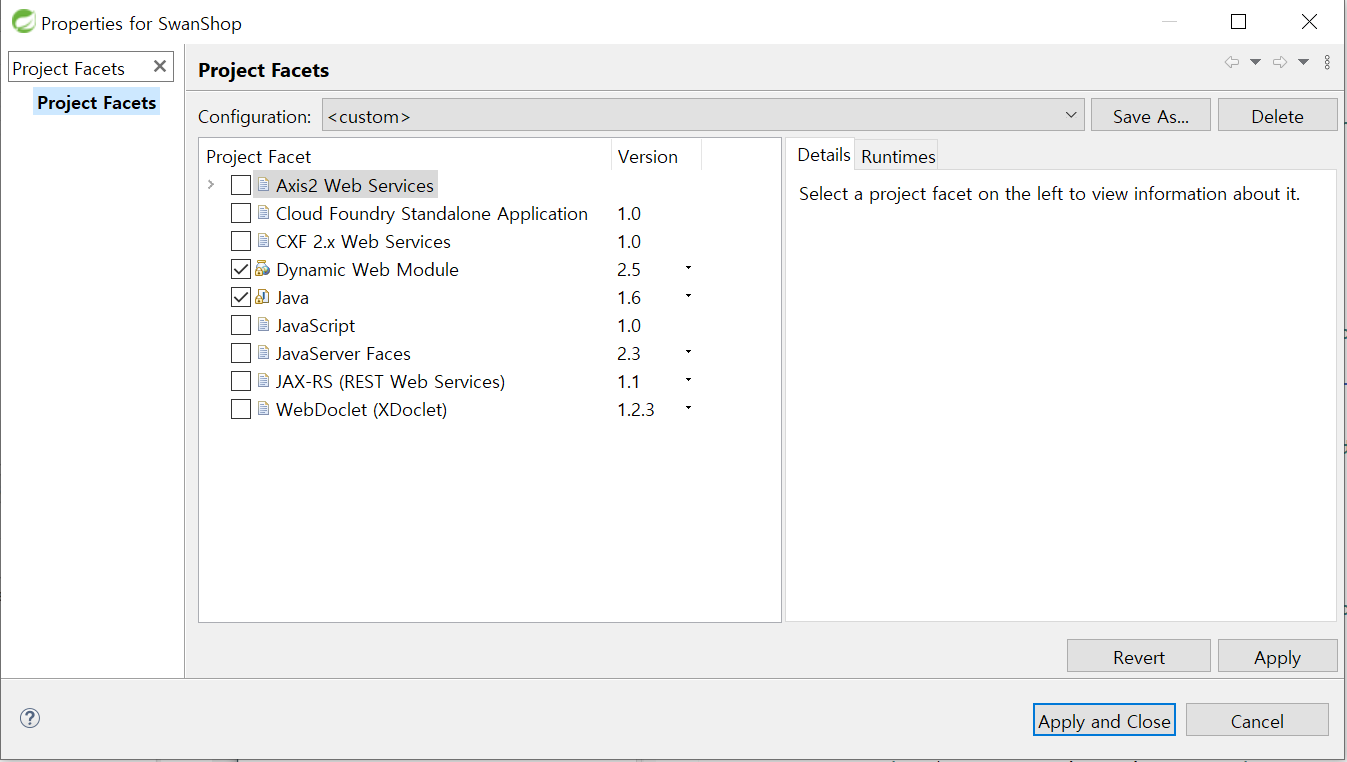Screen dimensions: 1347x762
Task: Open back history dropdown arrow
Action: (x=1256, y=62)
